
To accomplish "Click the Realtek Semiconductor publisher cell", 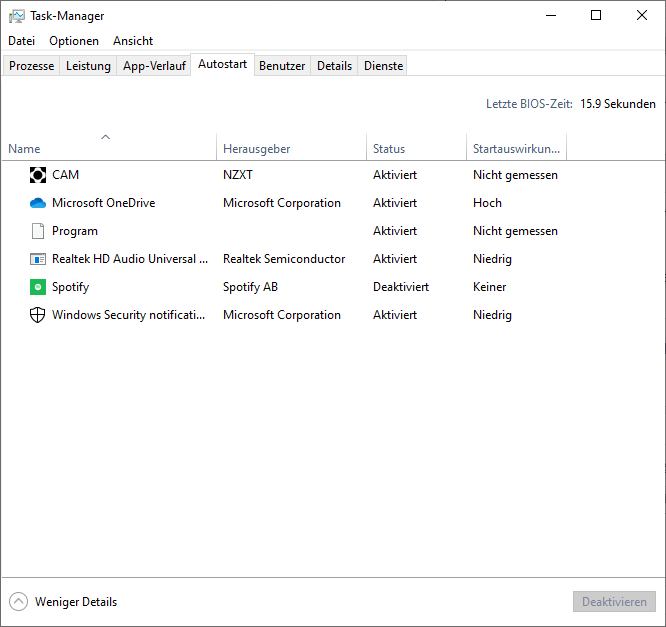I will click(x=284, y=259).
